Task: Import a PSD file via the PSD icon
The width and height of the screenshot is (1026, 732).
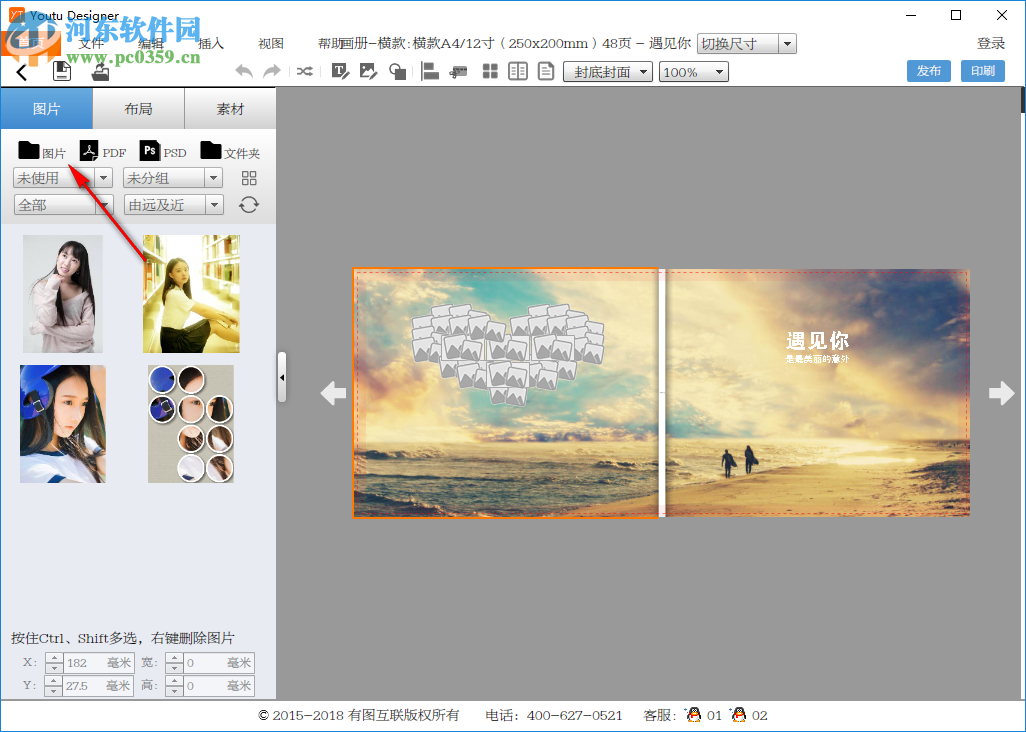Action: tap(163, 150)
